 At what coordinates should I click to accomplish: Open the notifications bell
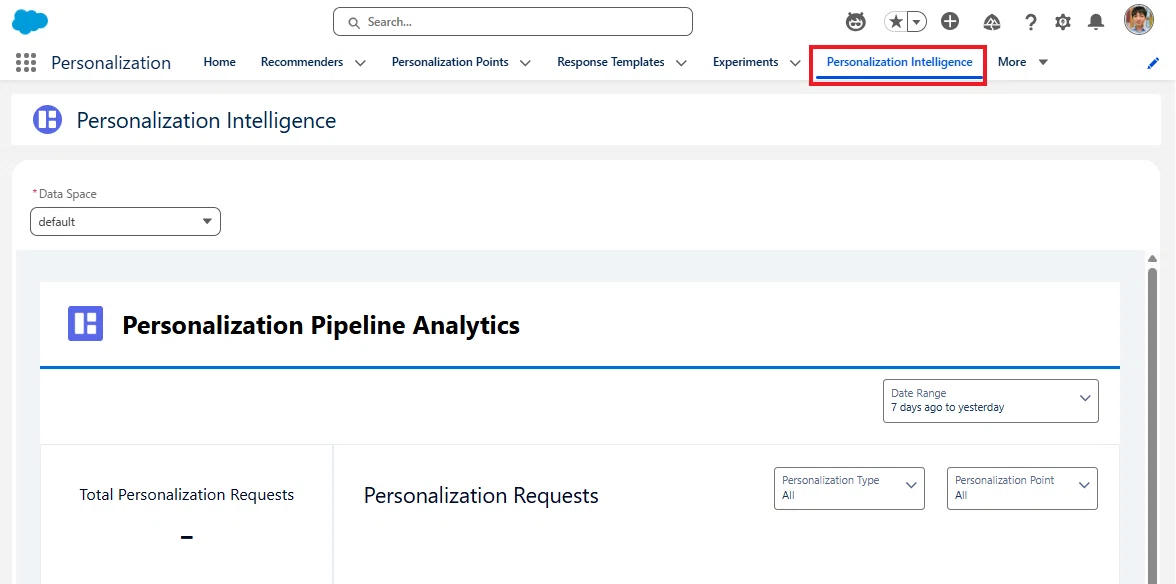click(1096, 22)
